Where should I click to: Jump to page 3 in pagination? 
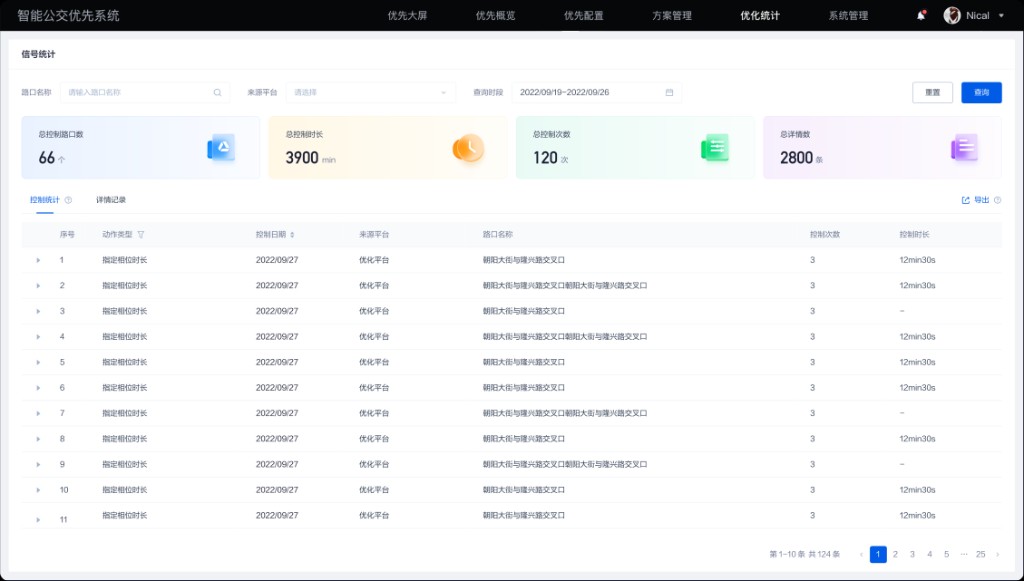pos(912,554)
